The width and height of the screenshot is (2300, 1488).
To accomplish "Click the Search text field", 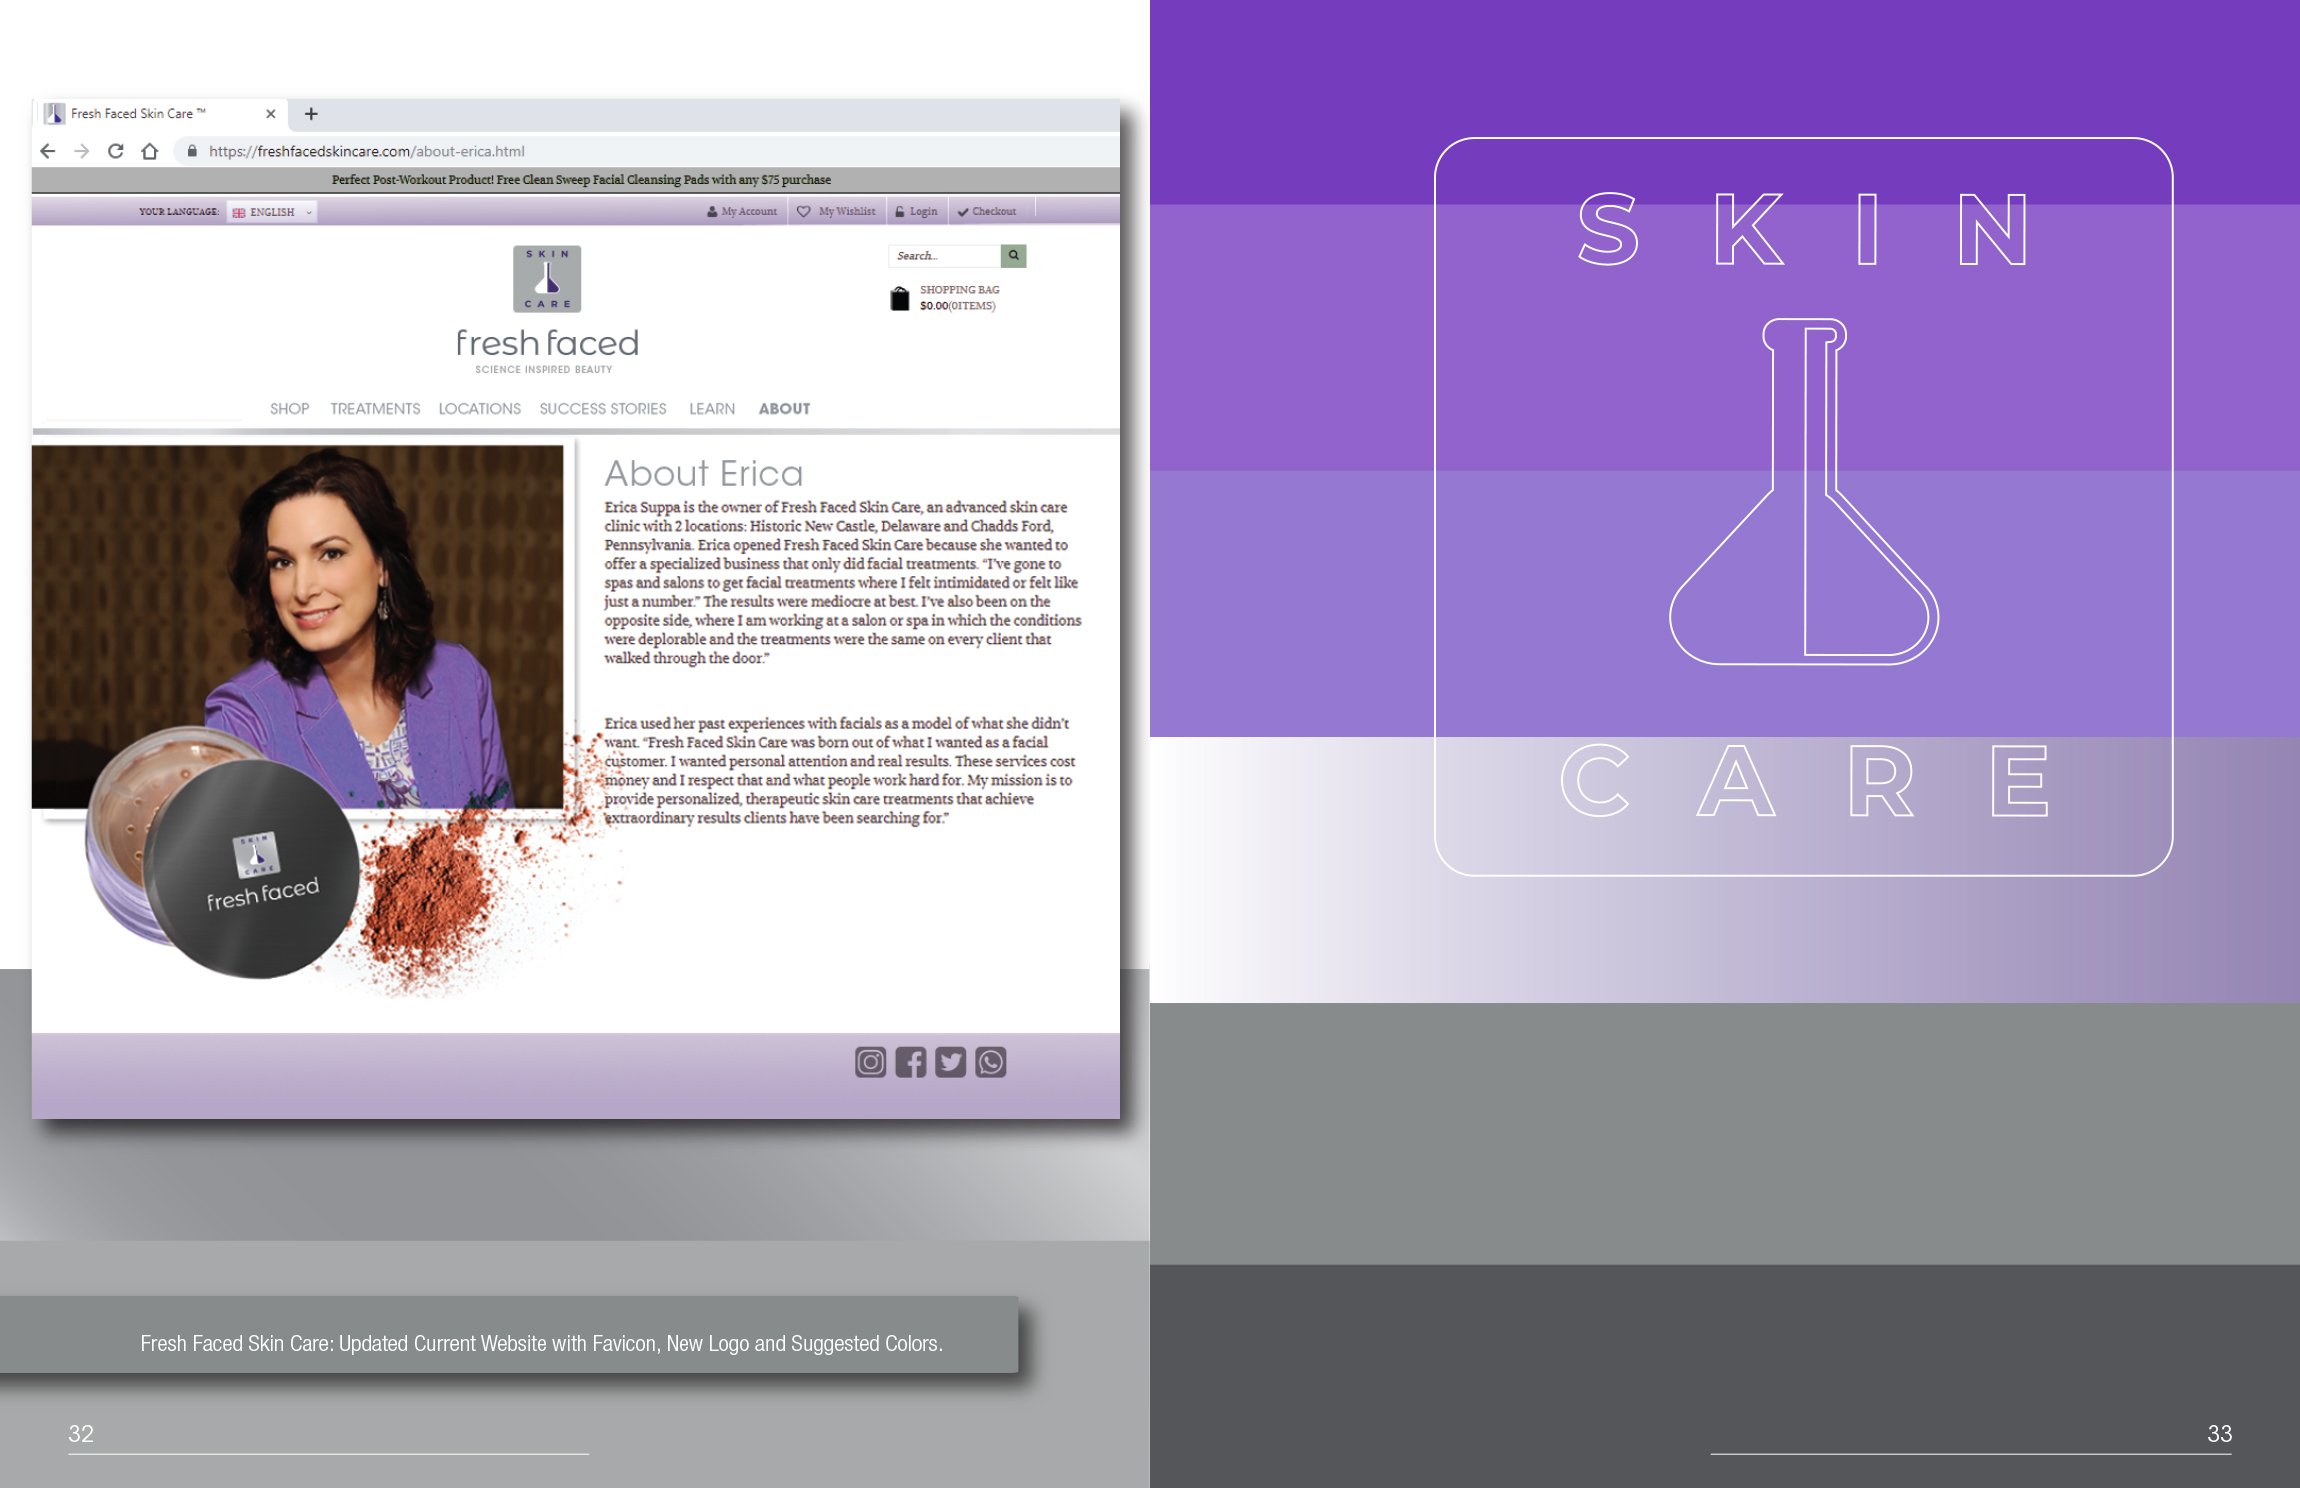I will [x=944, y=256].
